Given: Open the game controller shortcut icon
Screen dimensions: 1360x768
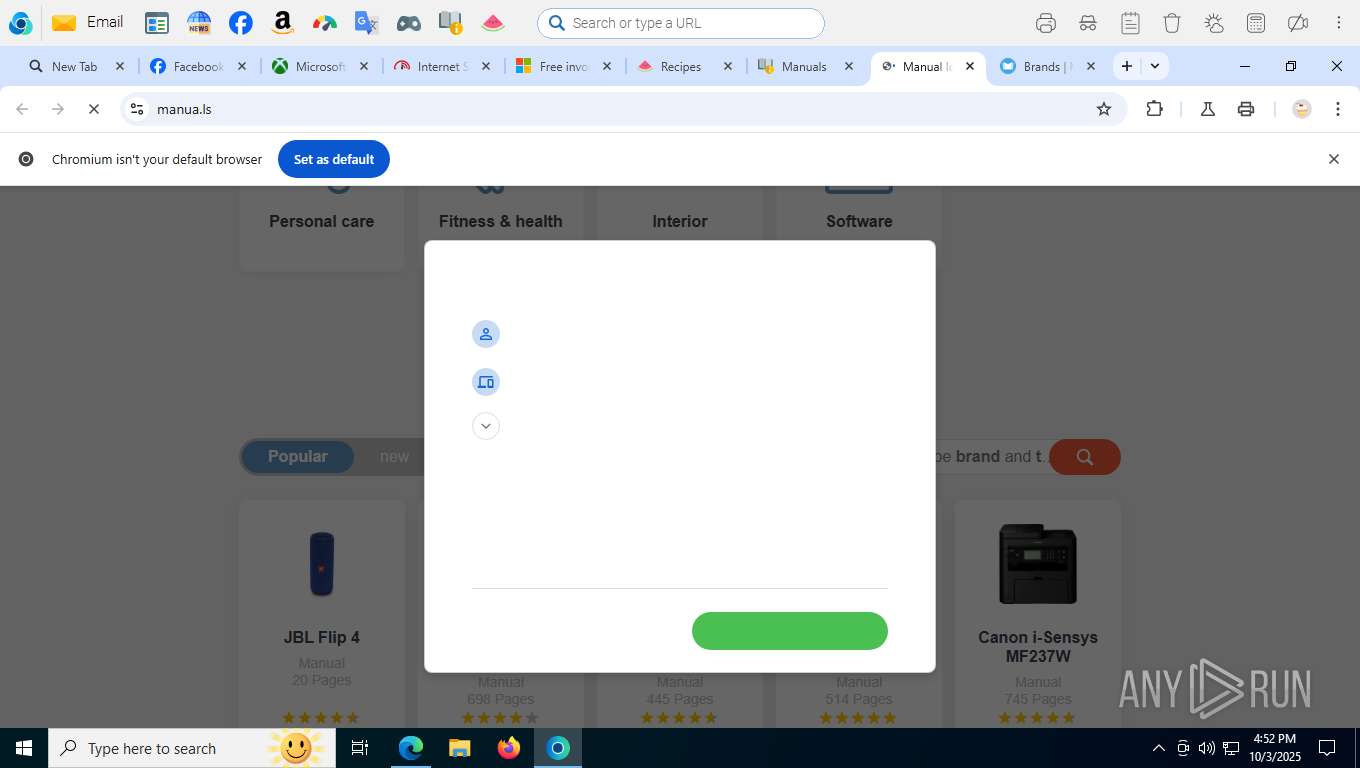Looking at the screenshot, I should 409,23.
